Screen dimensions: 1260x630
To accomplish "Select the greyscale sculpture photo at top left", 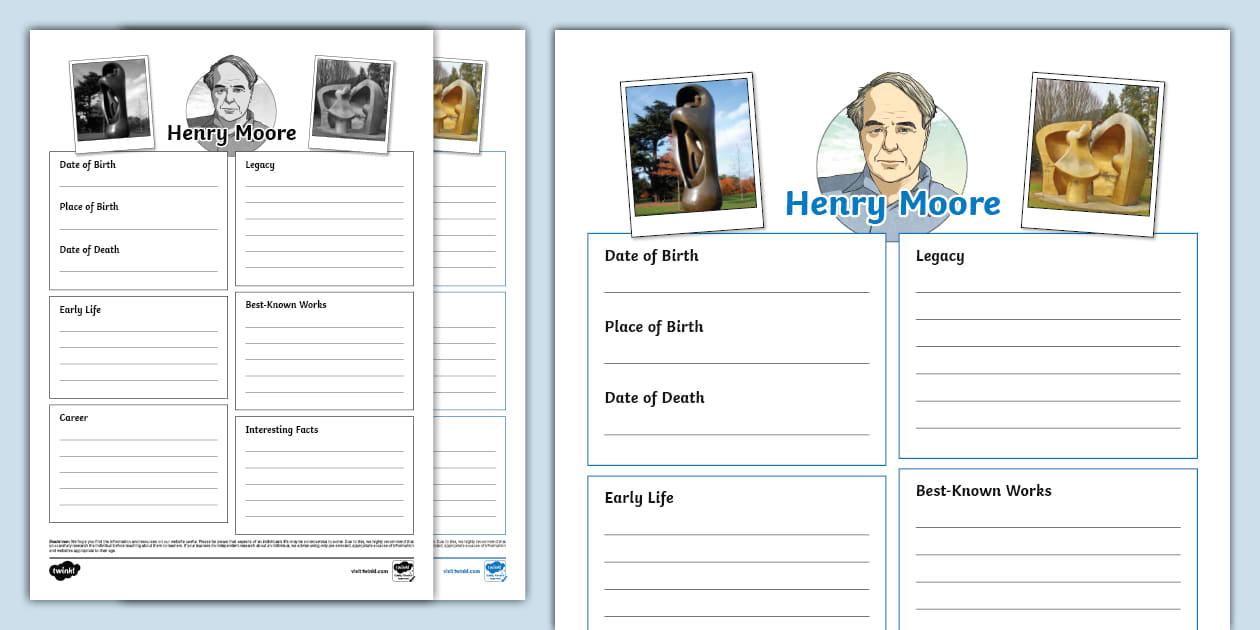I will (112, 102).
